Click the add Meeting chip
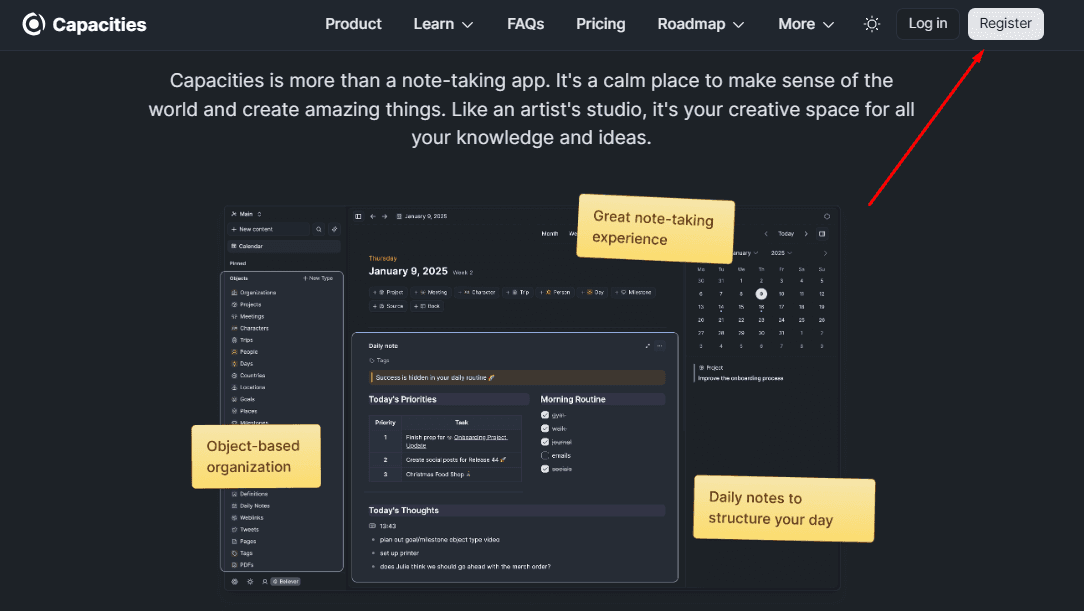 [x=431, y=292]
